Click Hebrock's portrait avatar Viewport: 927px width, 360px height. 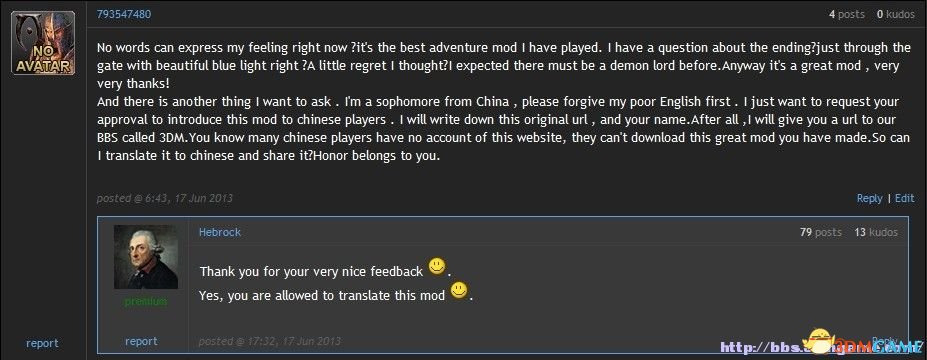(x=145, y=257)
